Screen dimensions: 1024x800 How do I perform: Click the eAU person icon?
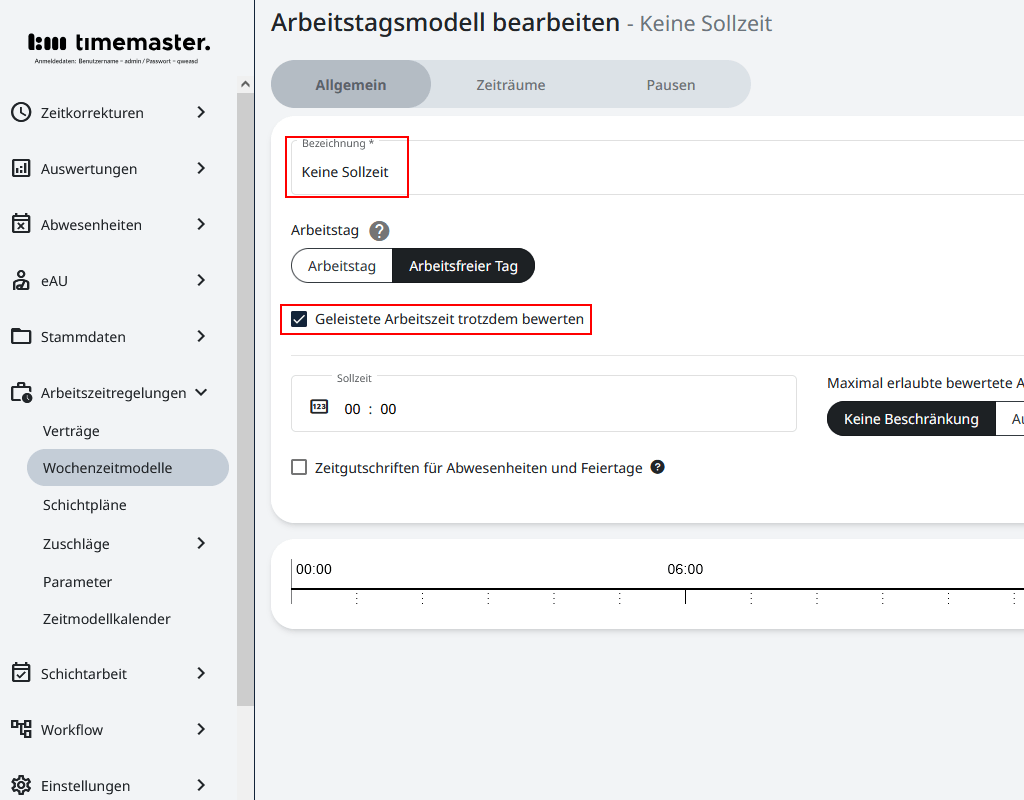pyautogui.click(x=22, y=280)
